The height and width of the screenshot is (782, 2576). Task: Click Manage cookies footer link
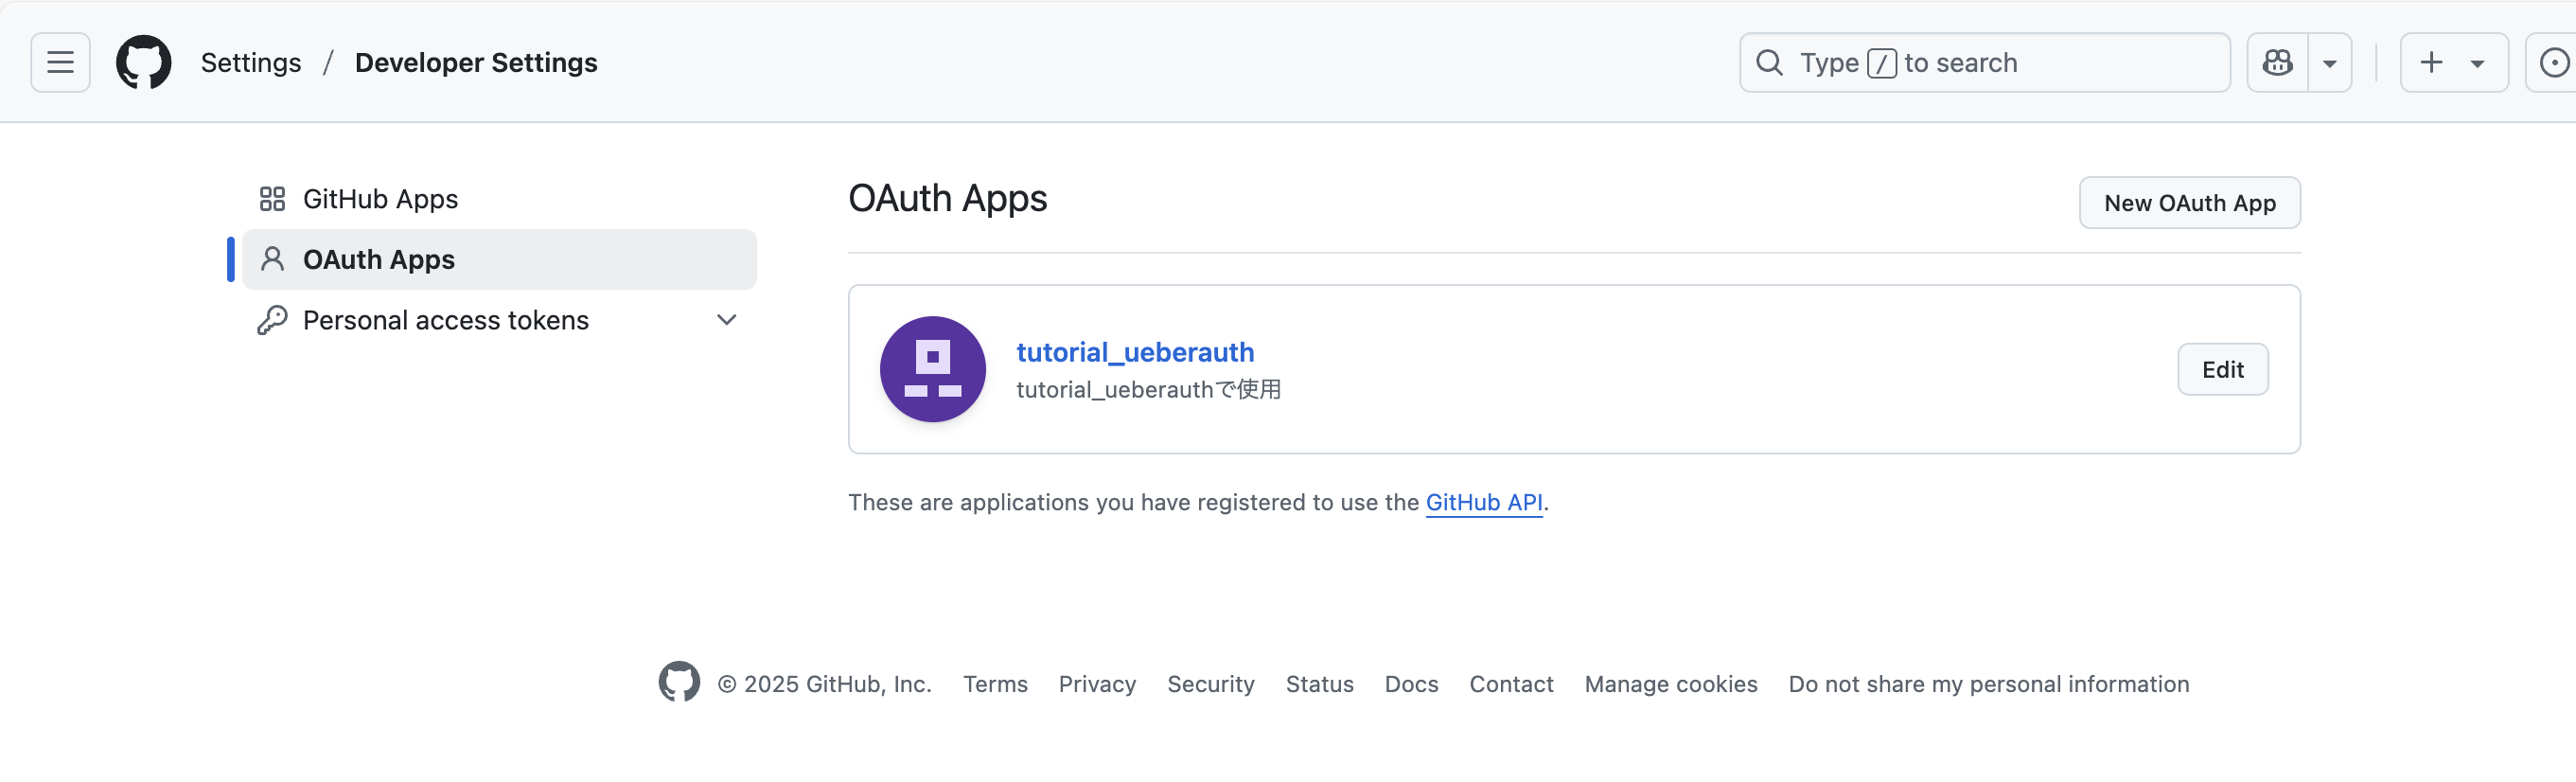[1671, 684]
